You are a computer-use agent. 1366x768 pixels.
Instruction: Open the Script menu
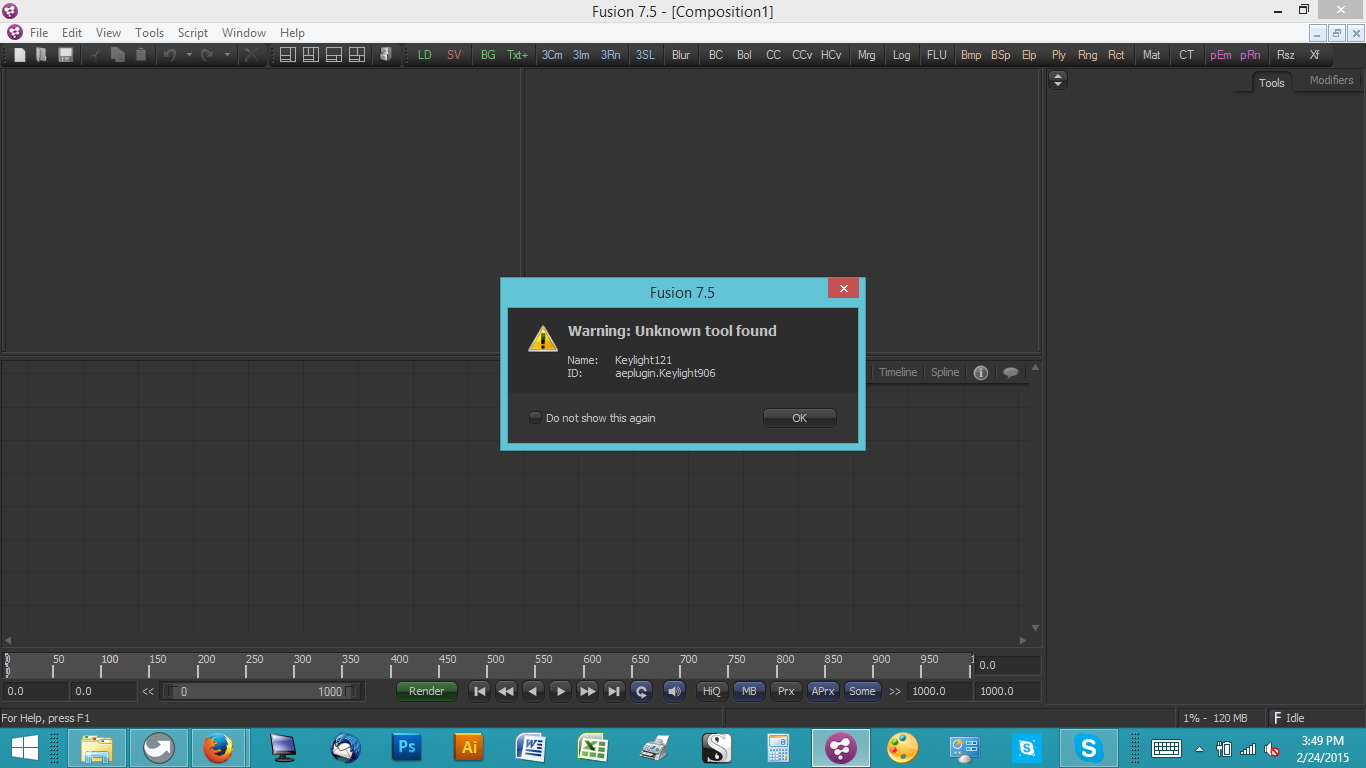pos(193,33)
